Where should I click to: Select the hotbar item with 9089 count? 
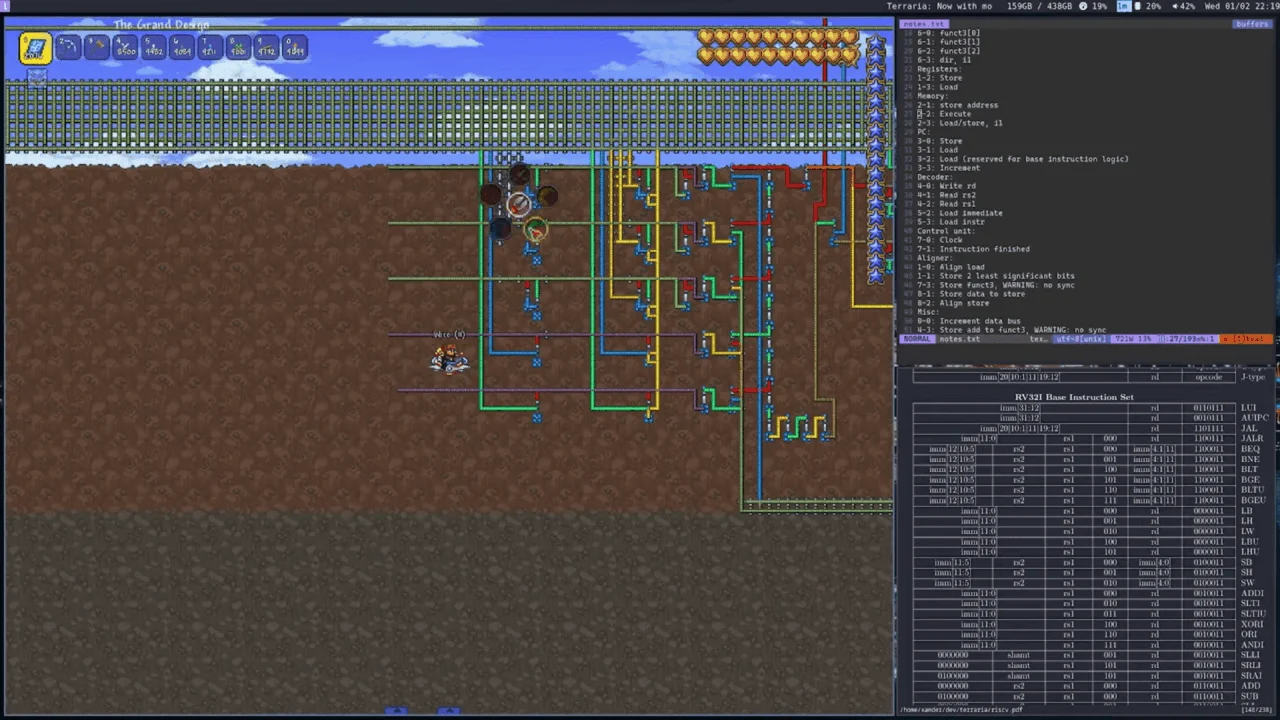click(x=182, y=47)
